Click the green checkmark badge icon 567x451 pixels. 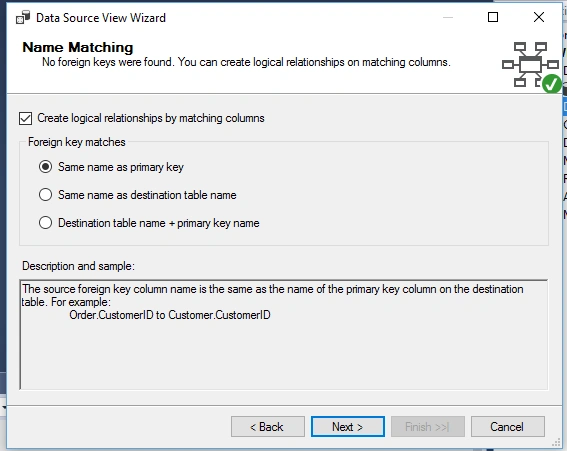tap(551, 84)
